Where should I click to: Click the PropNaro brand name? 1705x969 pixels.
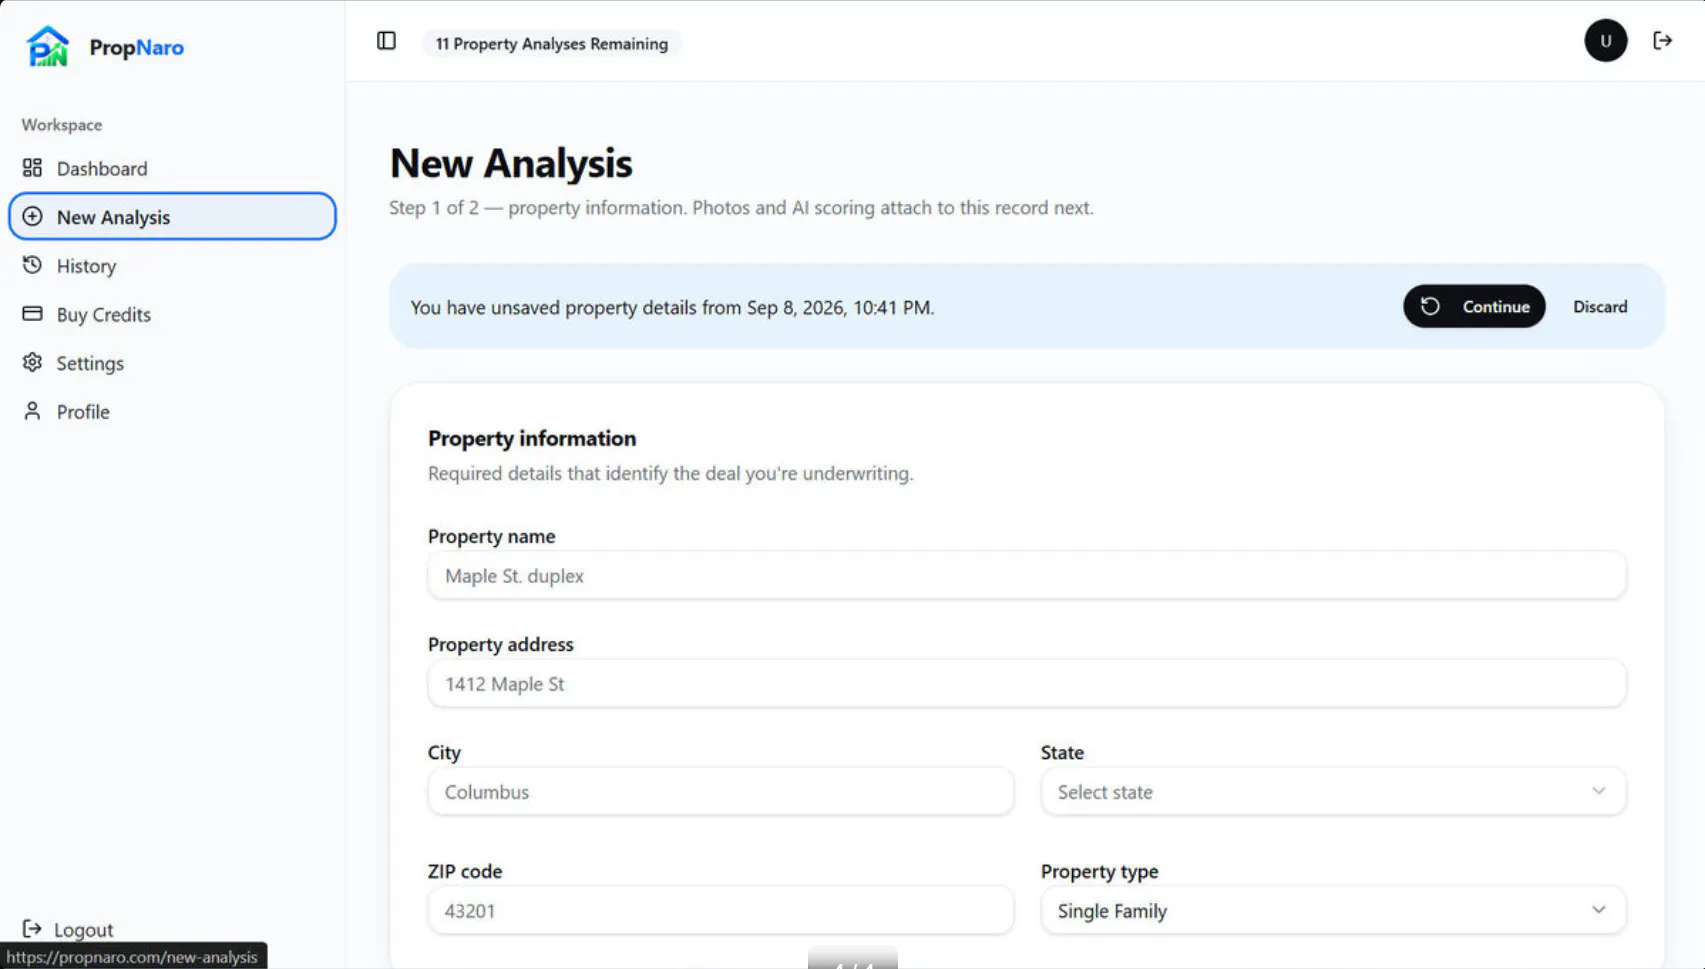[x=137, y=47]
